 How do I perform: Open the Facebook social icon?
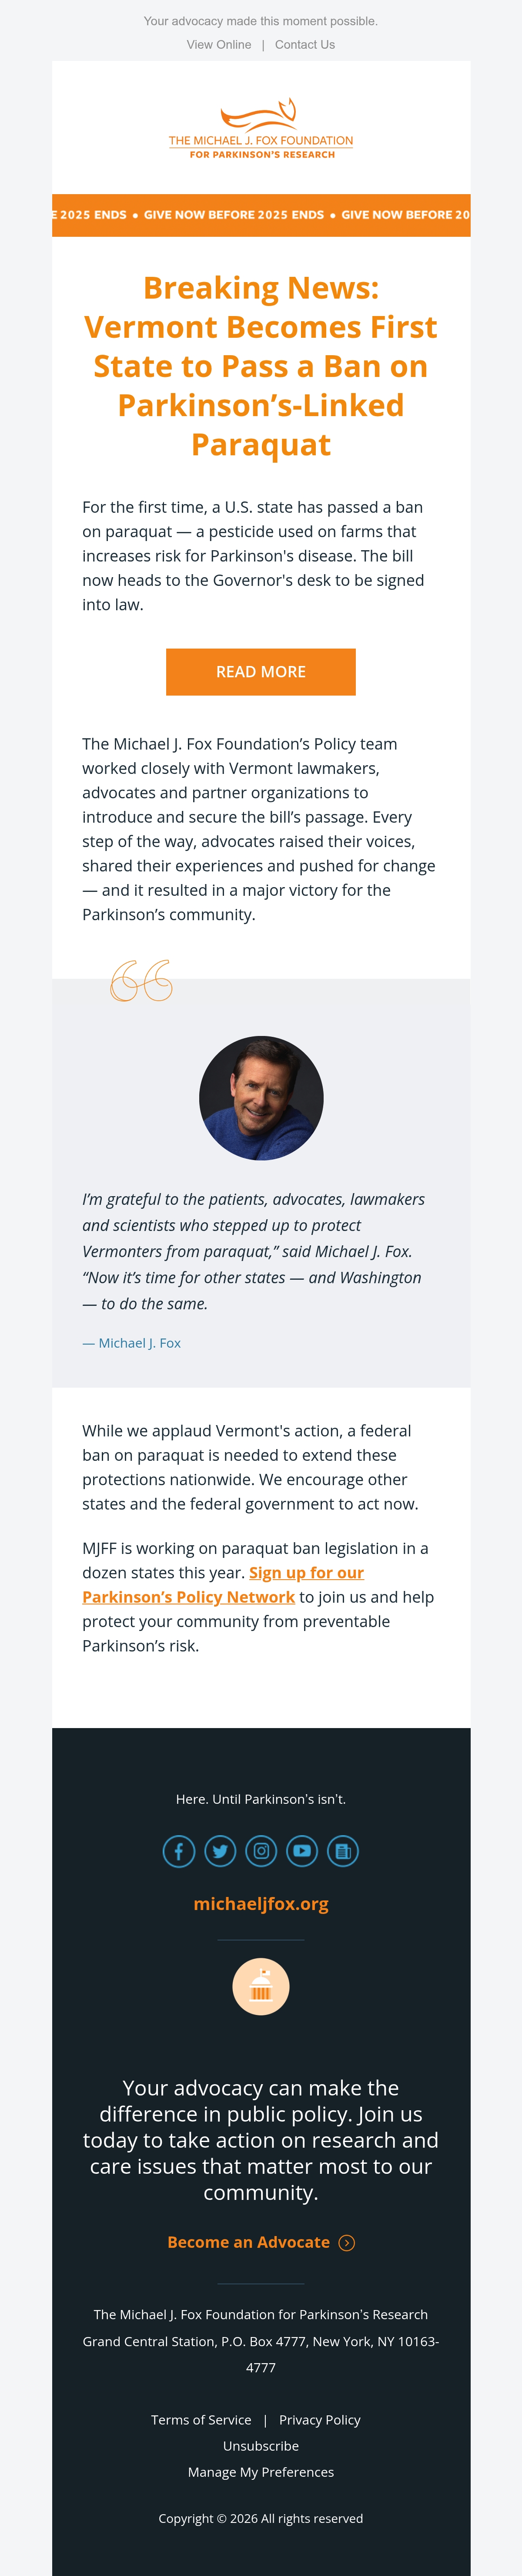point(179,1851)
